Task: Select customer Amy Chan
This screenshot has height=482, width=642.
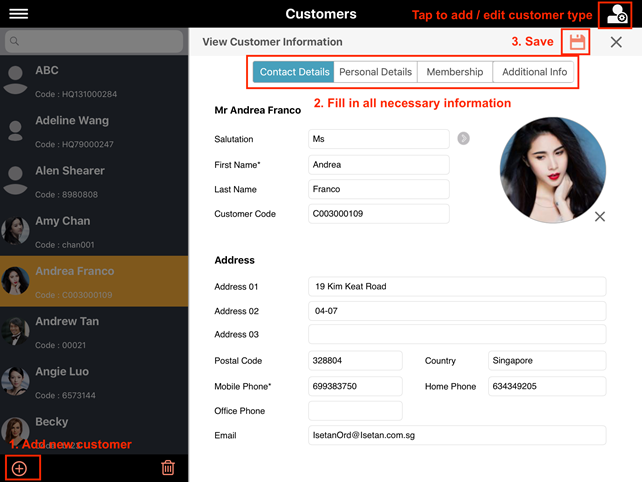Action: tap(94, 231)
